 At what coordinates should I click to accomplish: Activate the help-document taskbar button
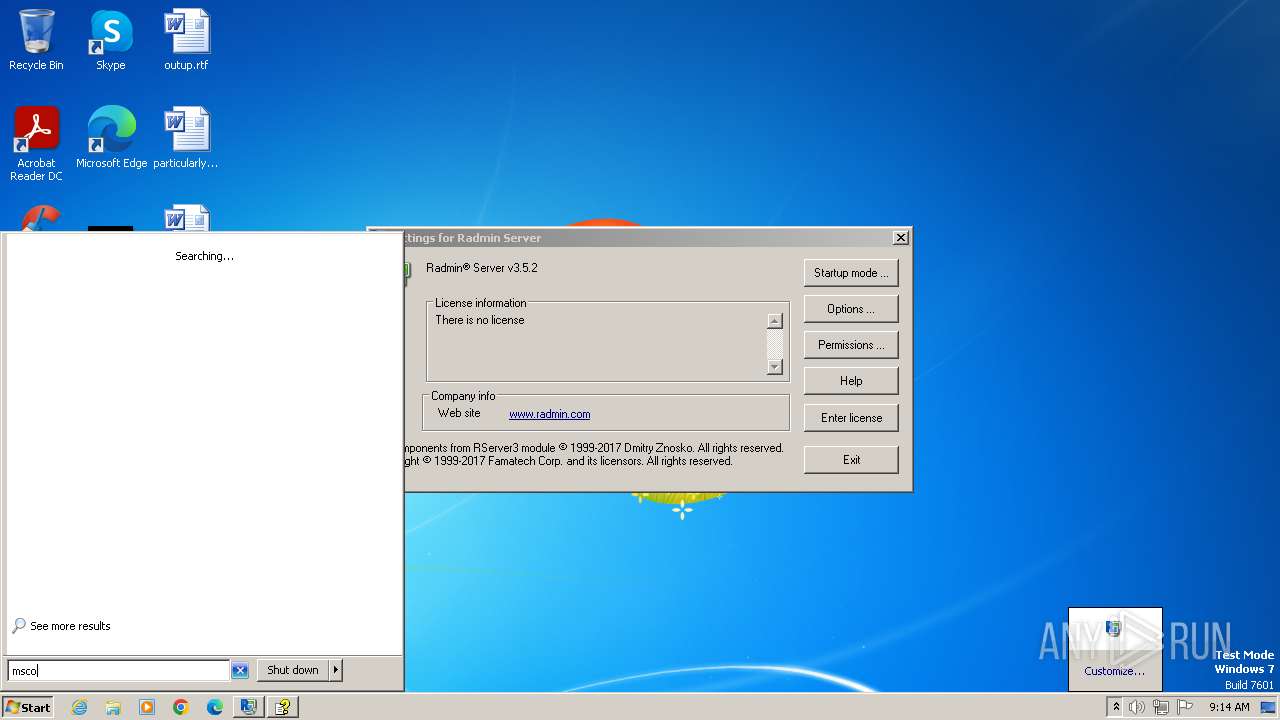pyautogui.click(x=283, y=707)
